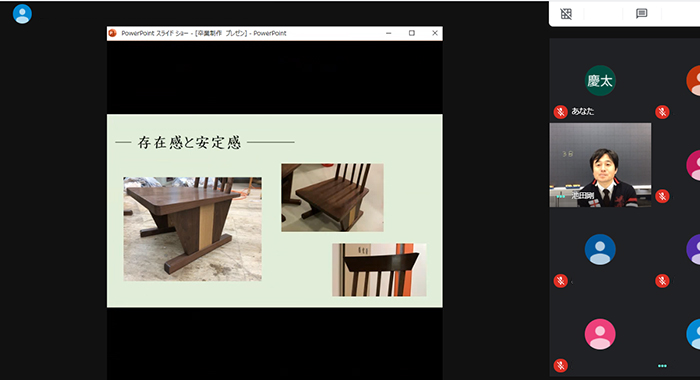The image size is (700, 380).
Task: Click the PowerPoint スライド ショー window title
Action: (x=204, y=33)
